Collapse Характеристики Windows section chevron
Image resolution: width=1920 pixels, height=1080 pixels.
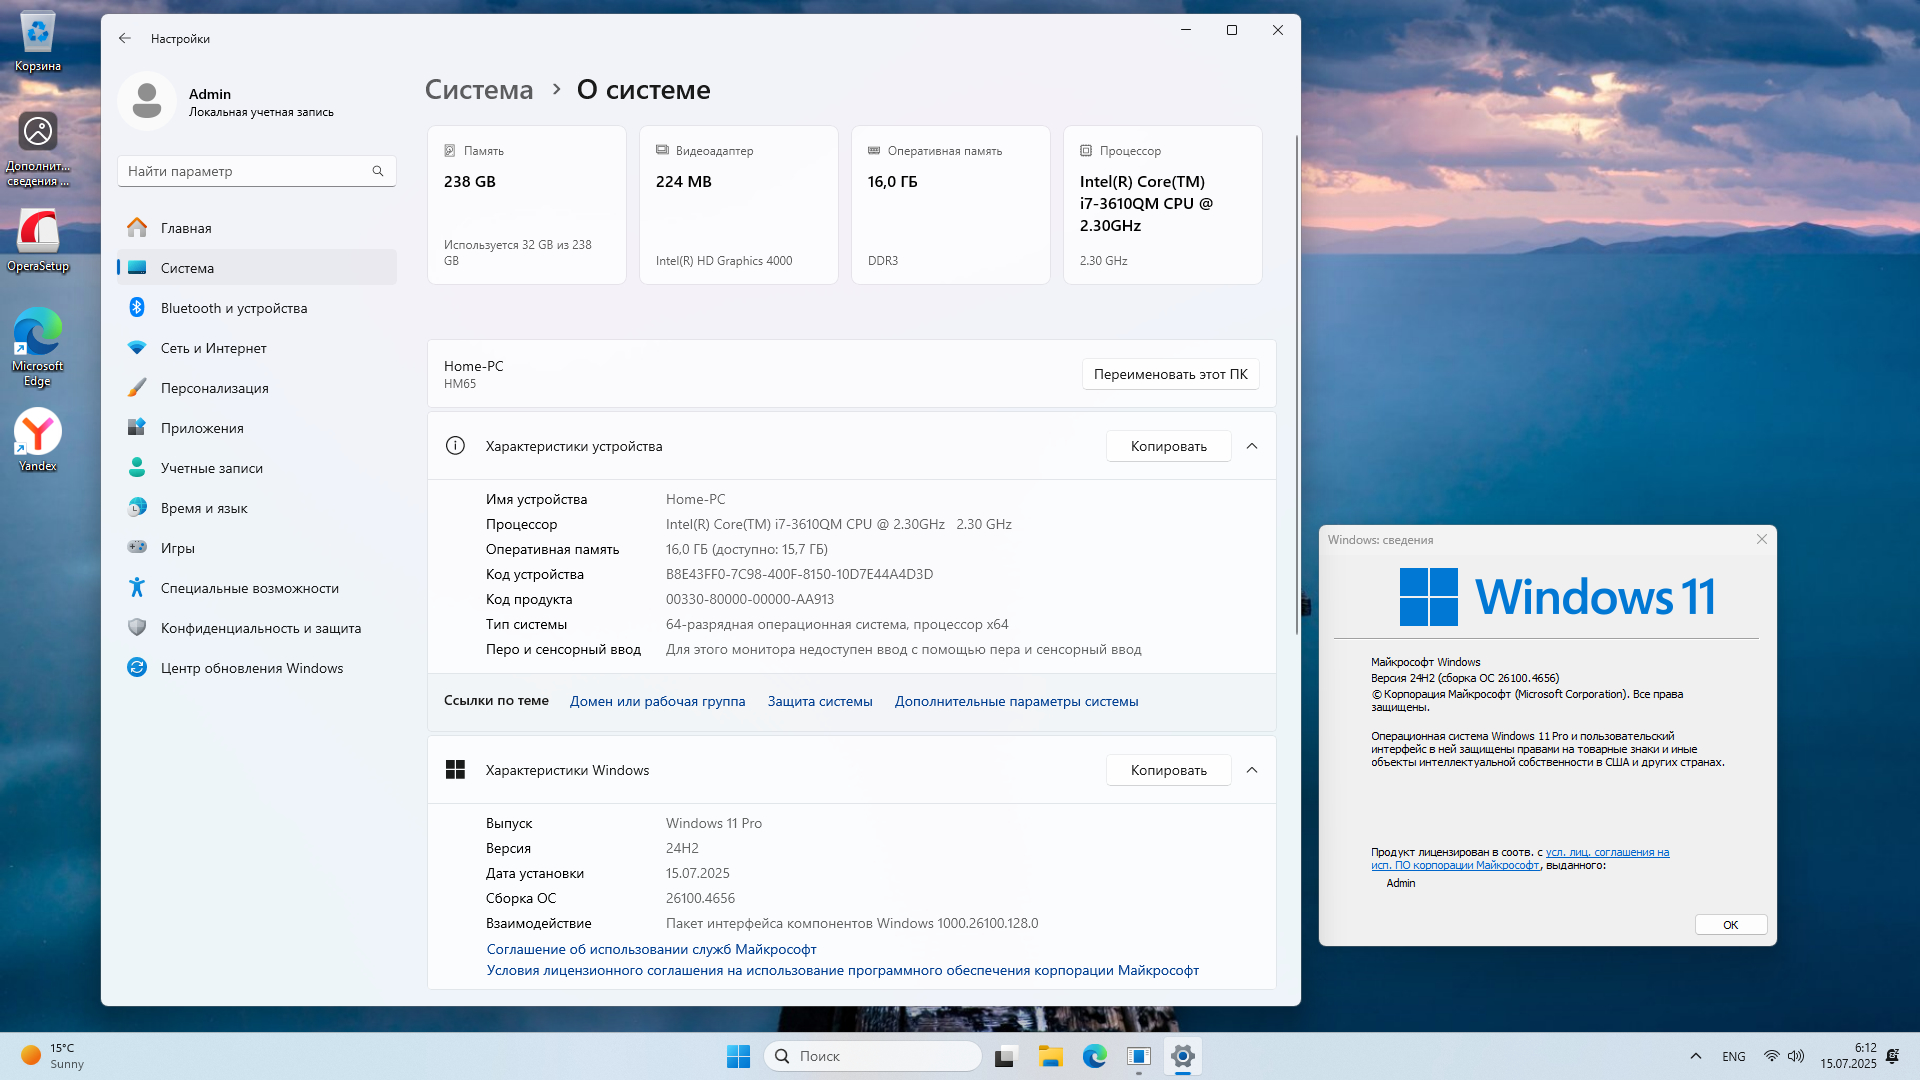pyautogui.click(x=1252, y=770)
